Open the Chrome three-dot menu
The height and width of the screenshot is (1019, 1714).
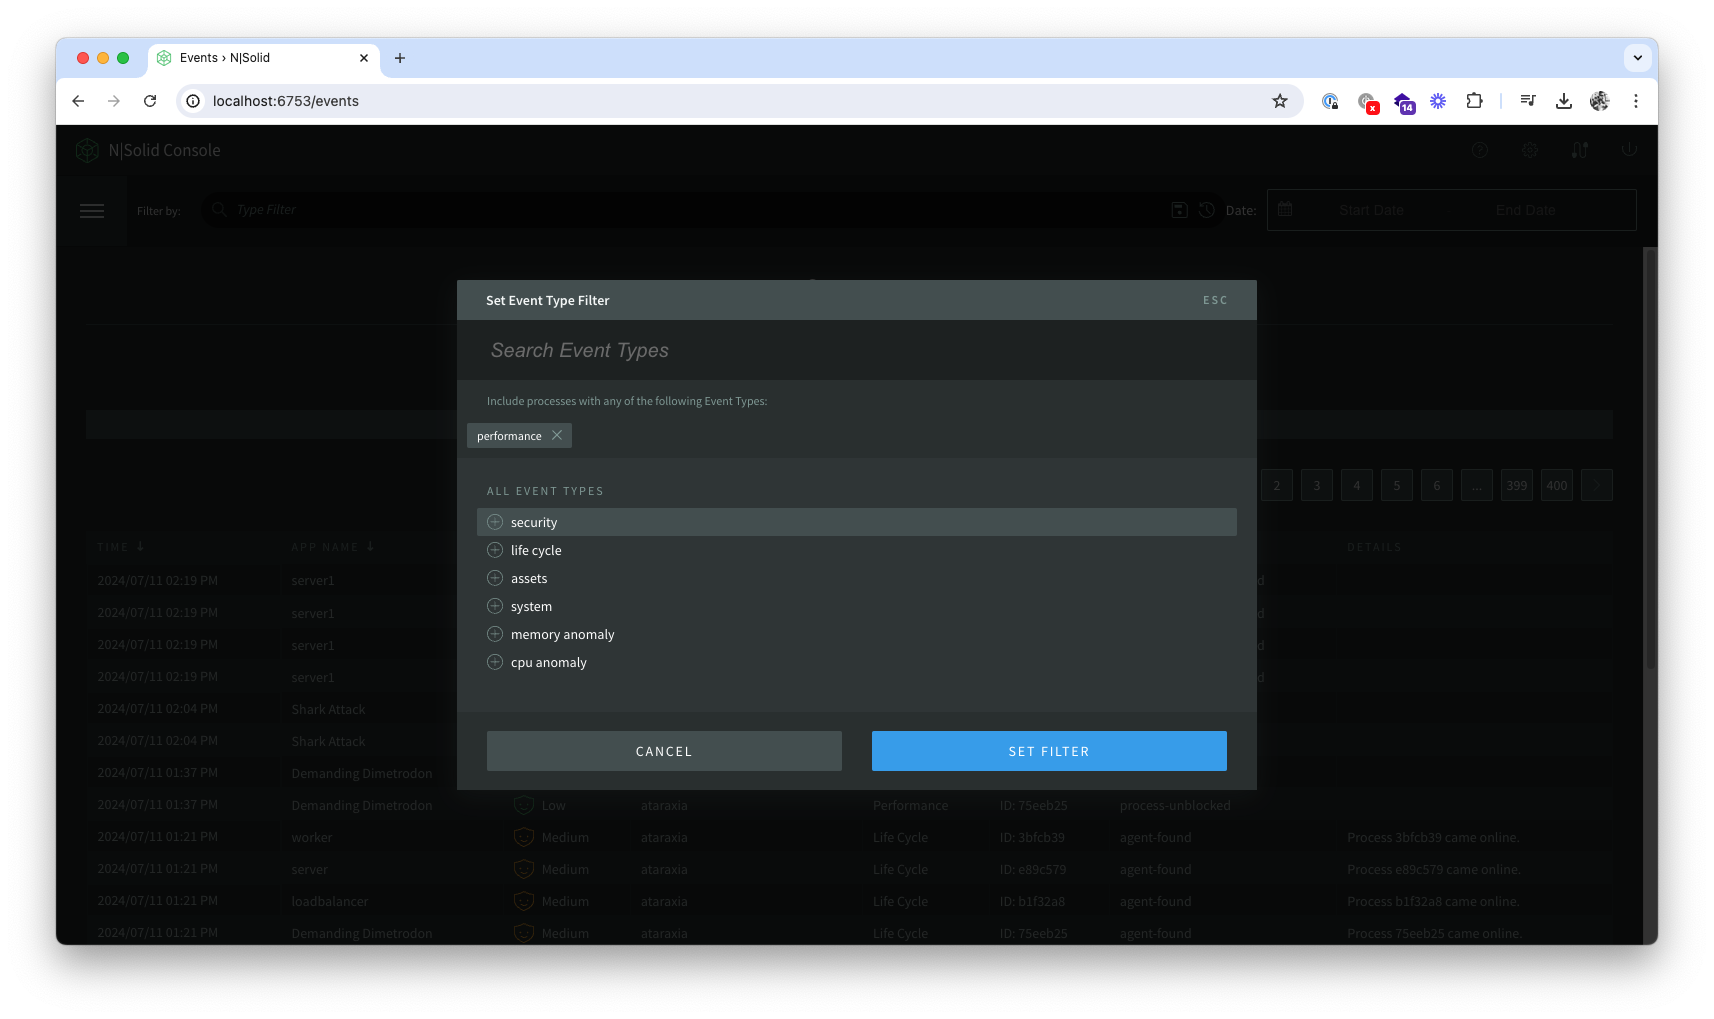tap(1636, 101)
